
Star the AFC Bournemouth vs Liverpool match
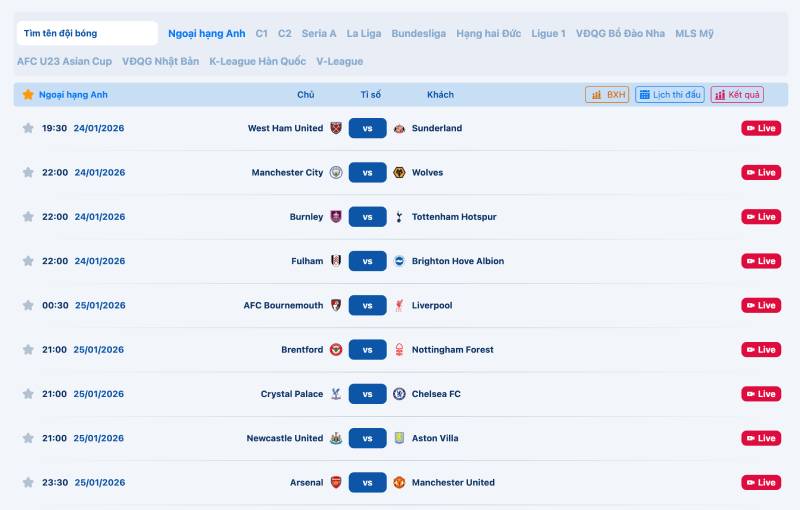pos(28,305)
